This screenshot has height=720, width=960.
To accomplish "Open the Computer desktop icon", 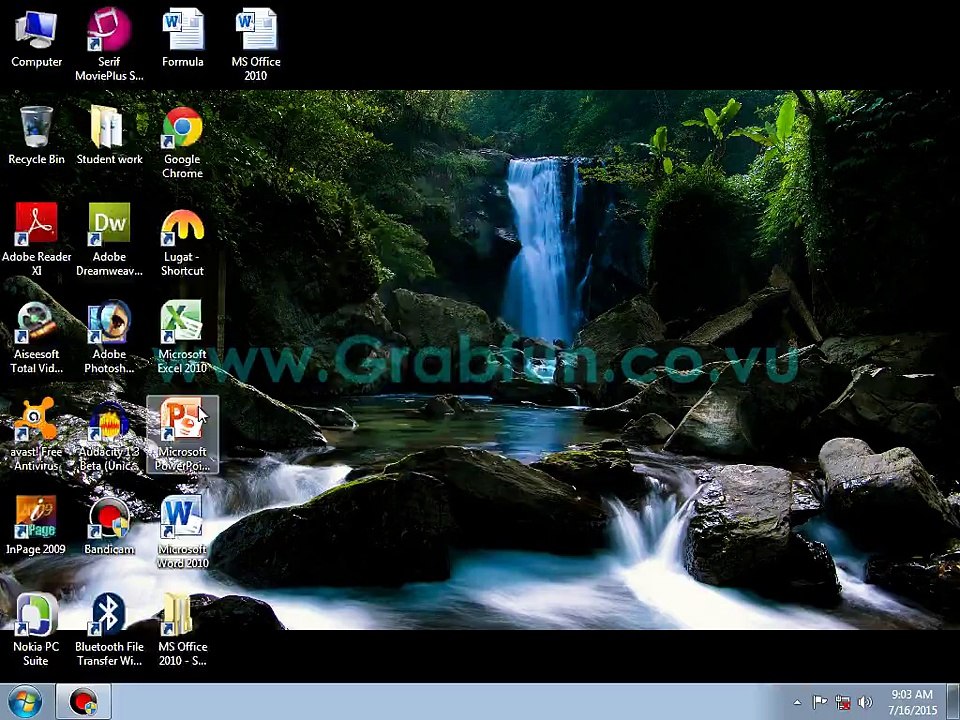I will tap(36, 39).
